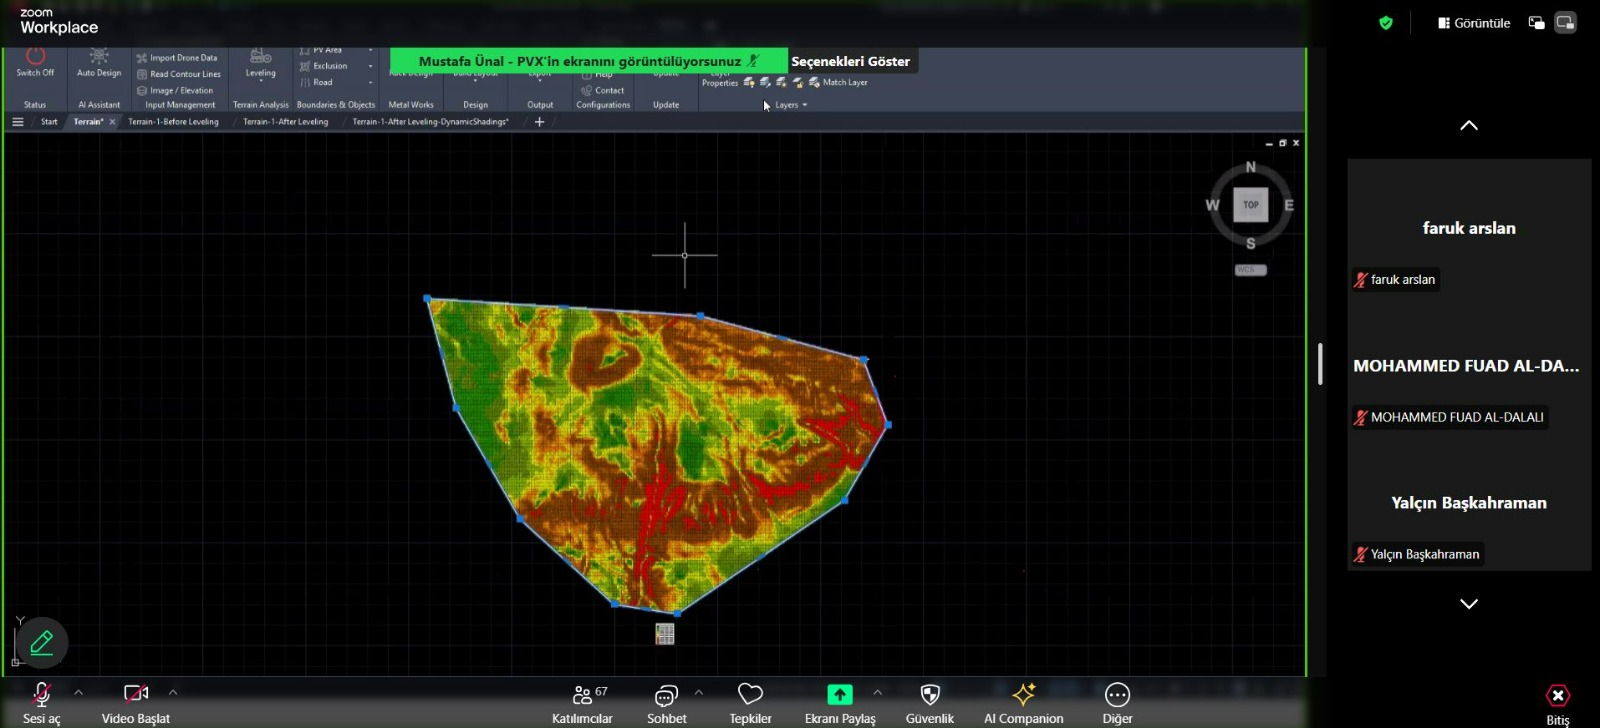Expand the Layers panel dropdown
Screen dimensions: 1600x728
tap(791, 105)
